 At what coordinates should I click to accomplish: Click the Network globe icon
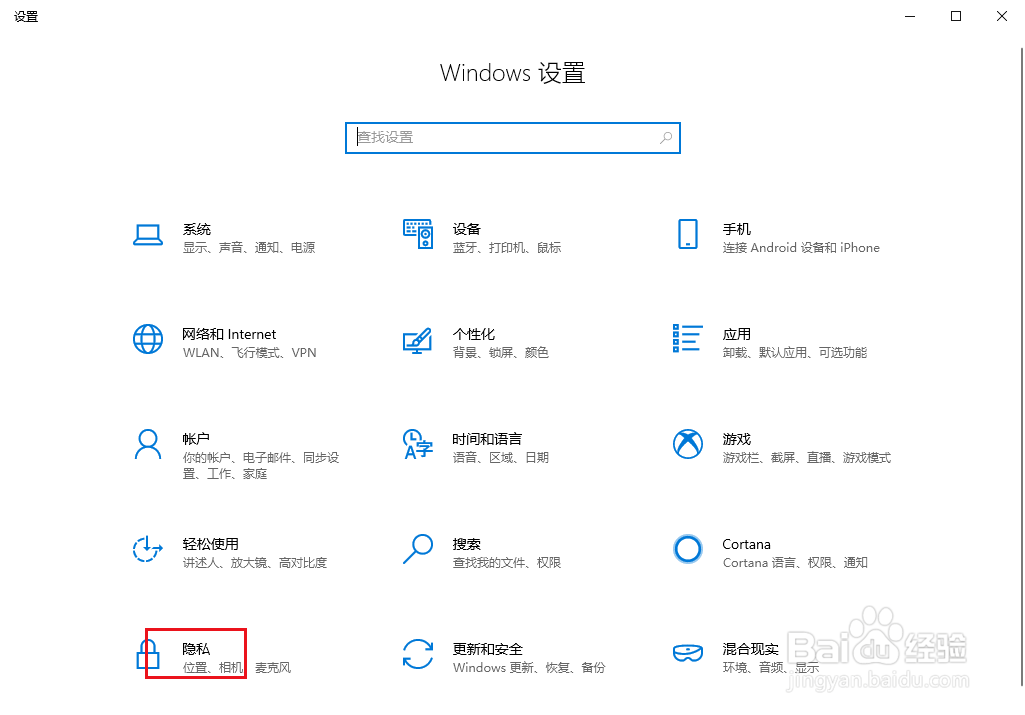pos(148,339)
